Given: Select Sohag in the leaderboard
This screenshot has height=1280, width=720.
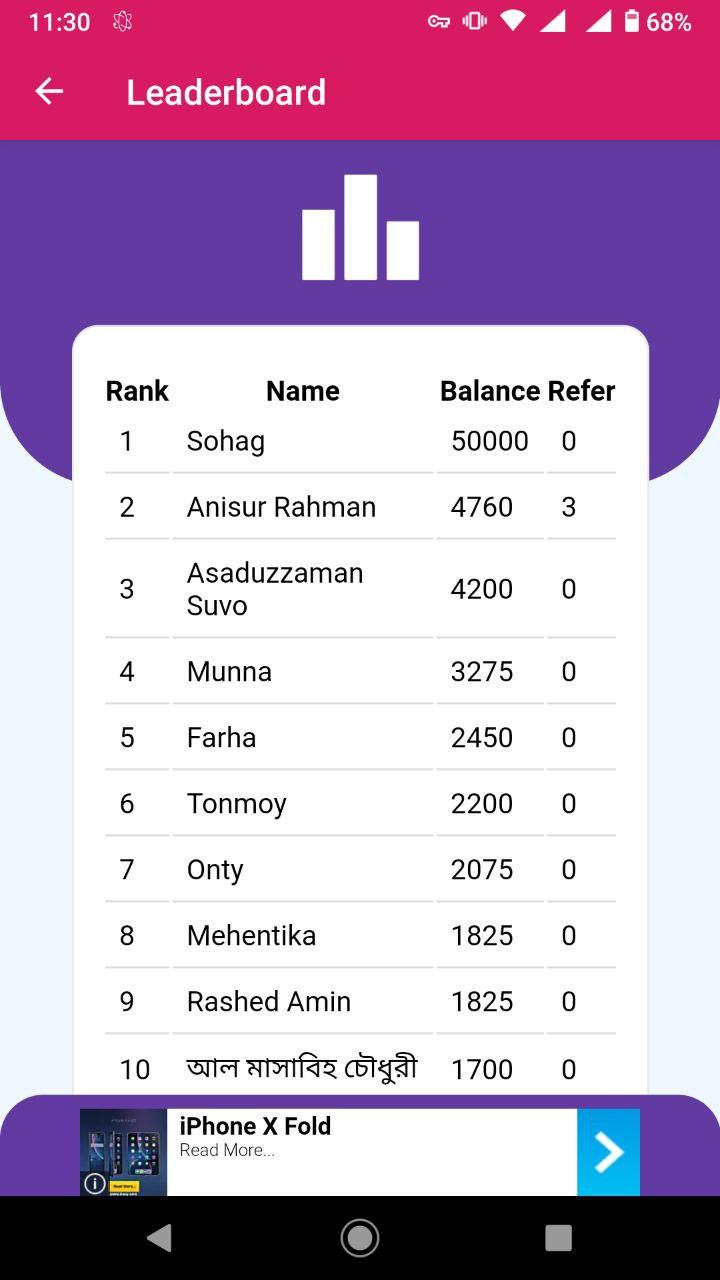Looking at the screenshot, I should 226,441.
